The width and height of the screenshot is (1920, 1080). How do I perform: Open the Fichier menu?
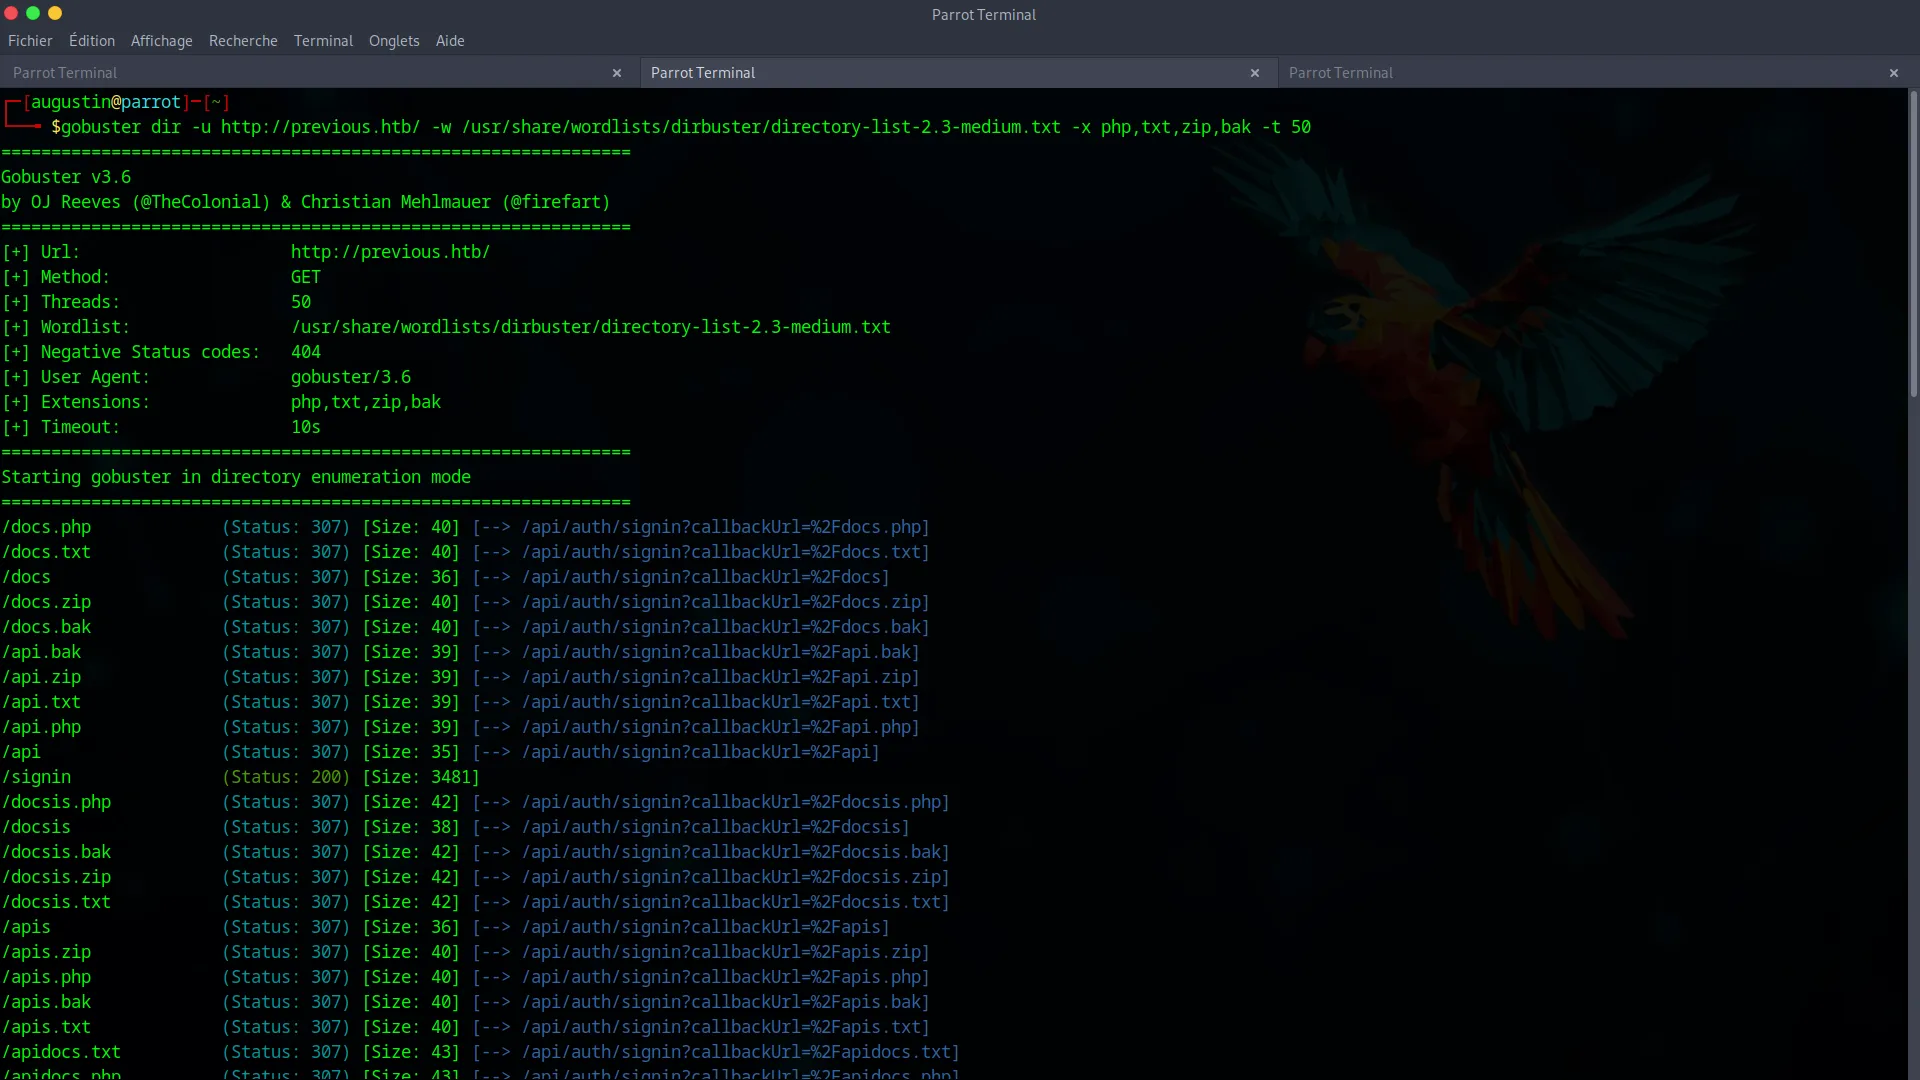[30, 41]
